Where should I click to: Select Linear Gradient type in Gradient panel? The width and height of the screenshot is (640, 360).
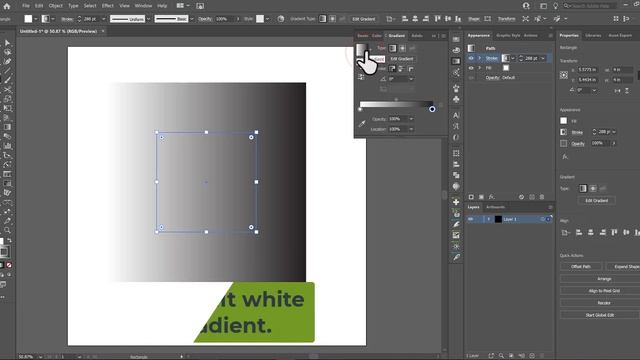pyautogui.click(x=392, y=48)
